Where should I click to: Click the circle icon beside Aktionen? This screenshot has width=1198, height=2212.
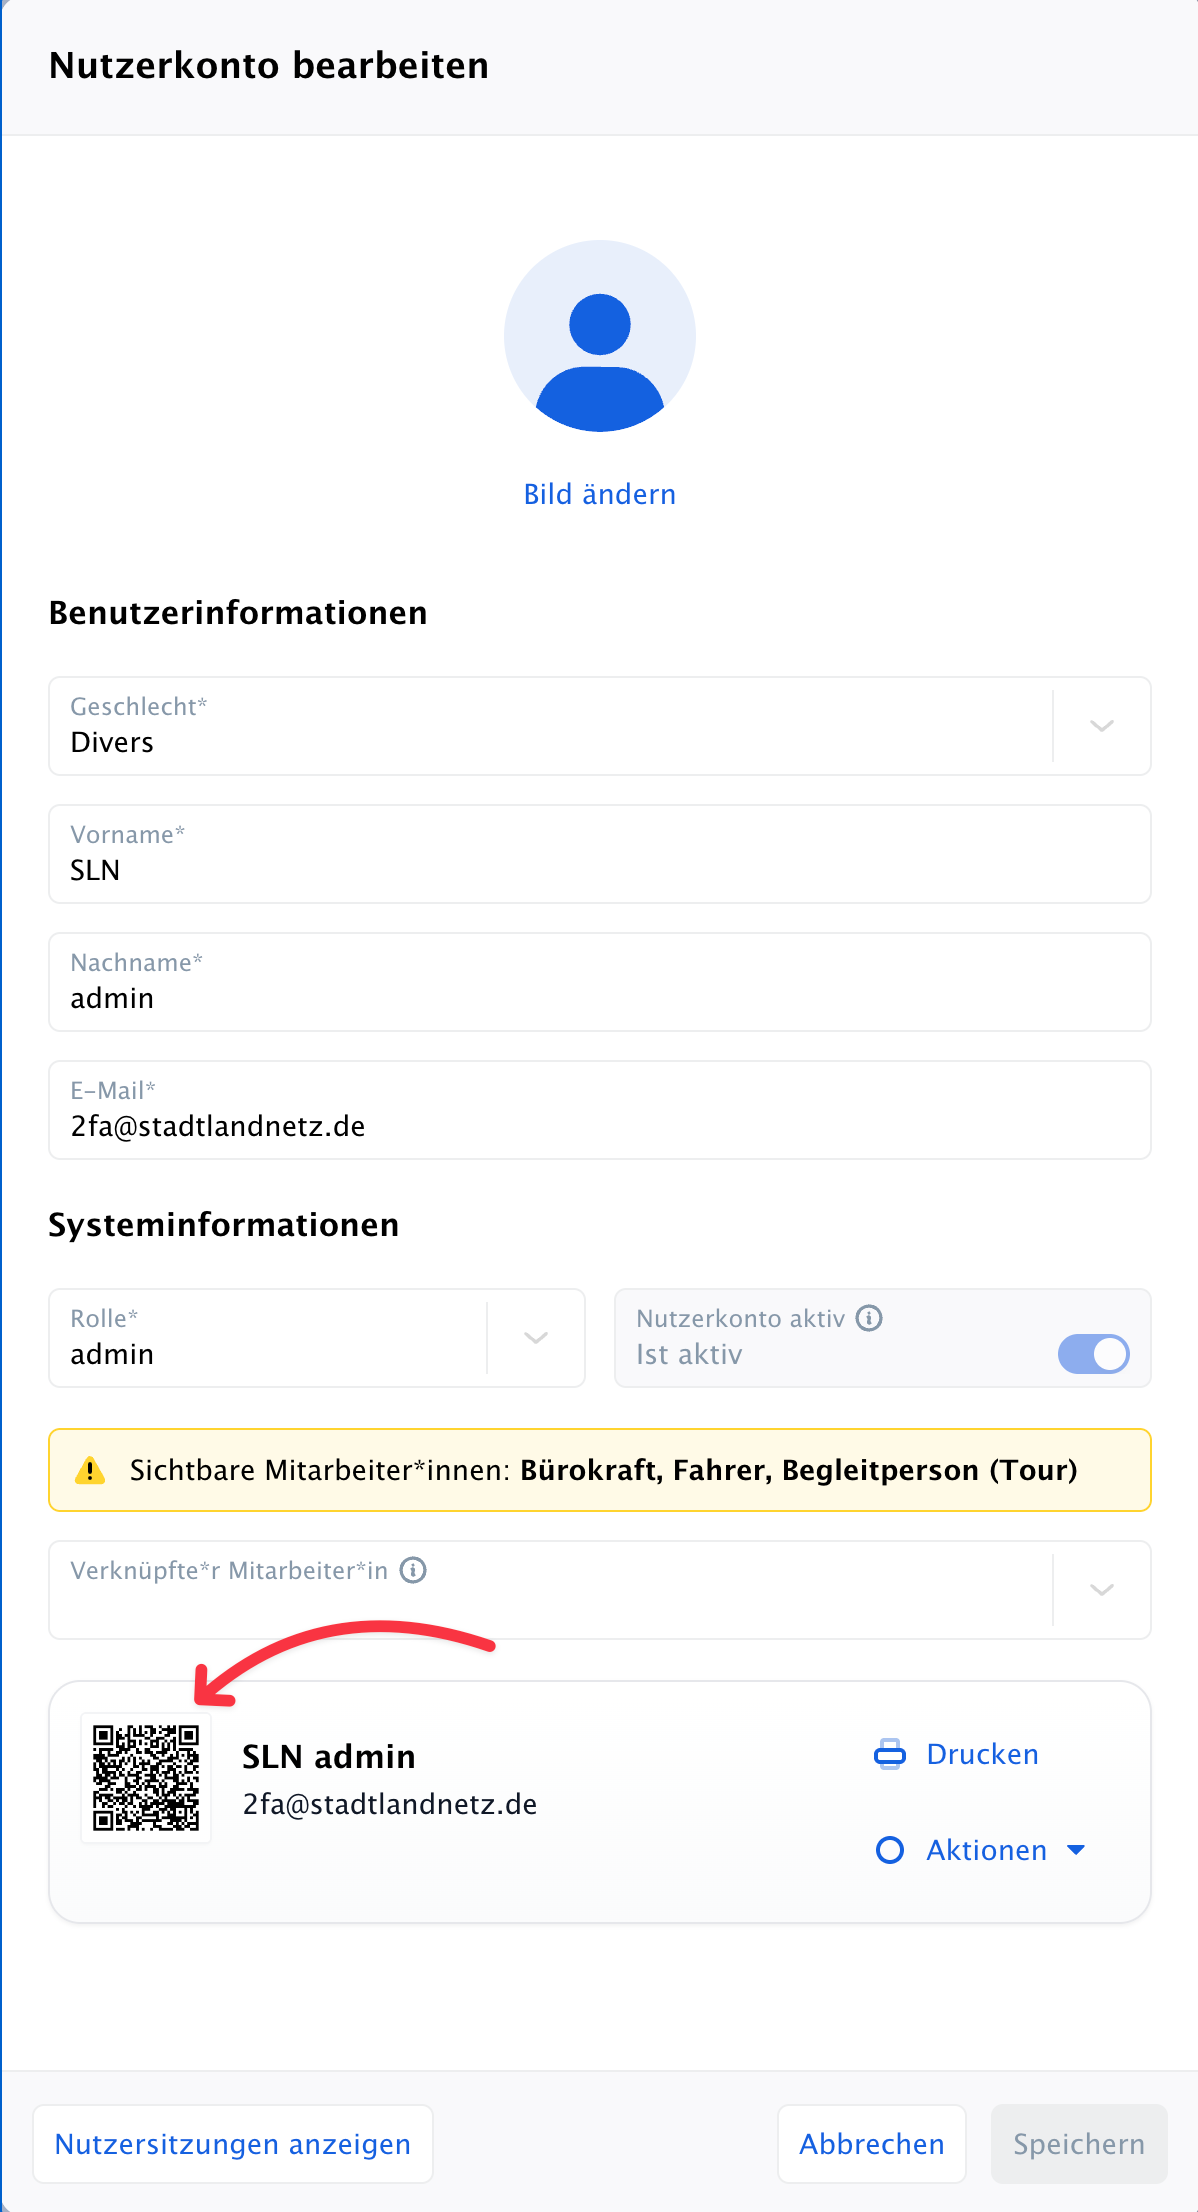tap(890, 1850)
